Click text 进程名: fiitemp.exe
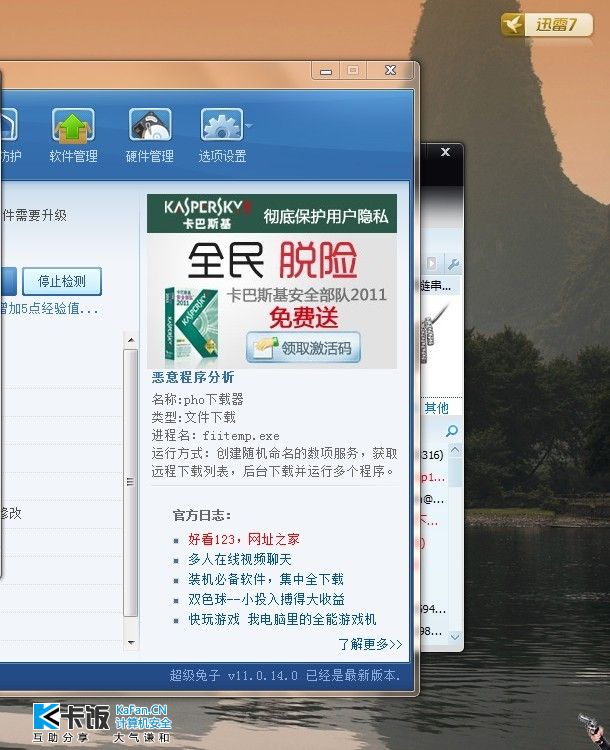The width and height of the screenshot is (610, 750). click(216, 435)
